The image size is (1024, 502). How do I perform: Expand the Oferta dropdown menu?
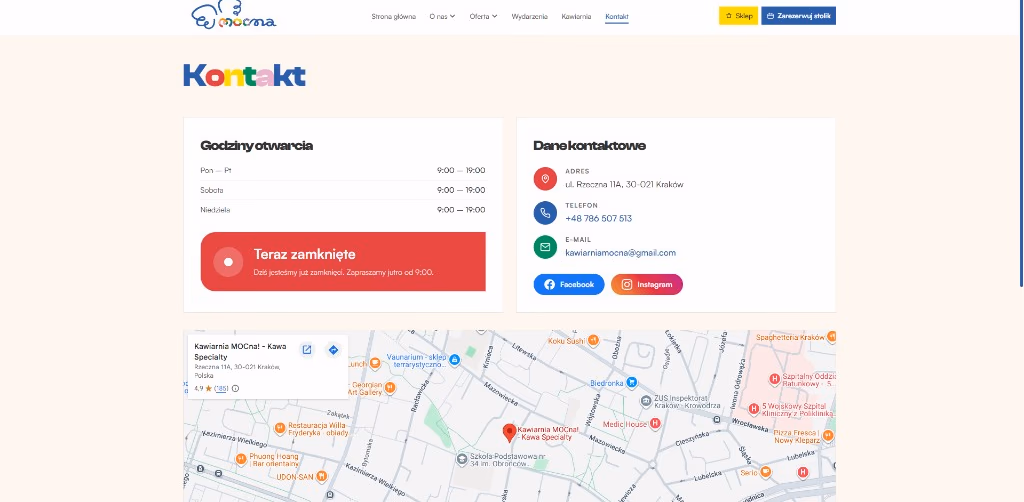click(483, 16)
